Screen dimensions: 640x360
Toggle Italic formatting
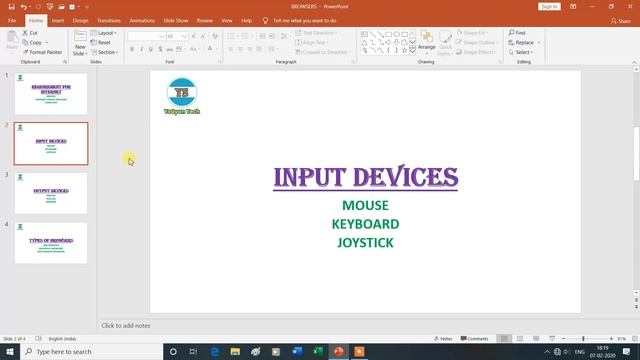point(141,49)
